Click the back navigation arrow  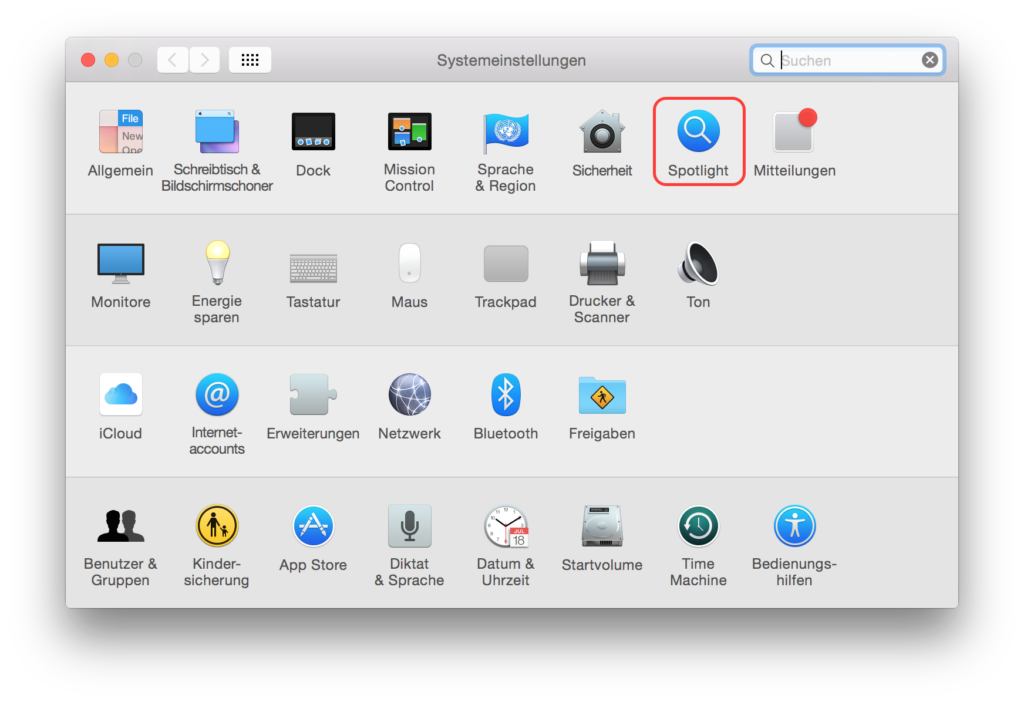click(x=172, y=60)
